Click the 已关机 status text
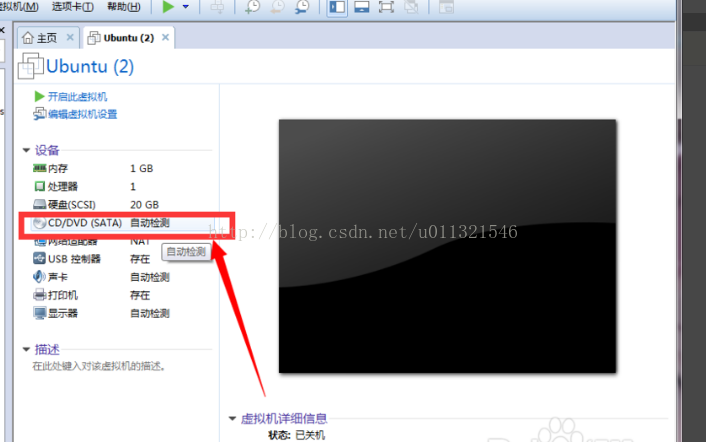This screenshot has height=442, width=706. [x=310, y=435]
